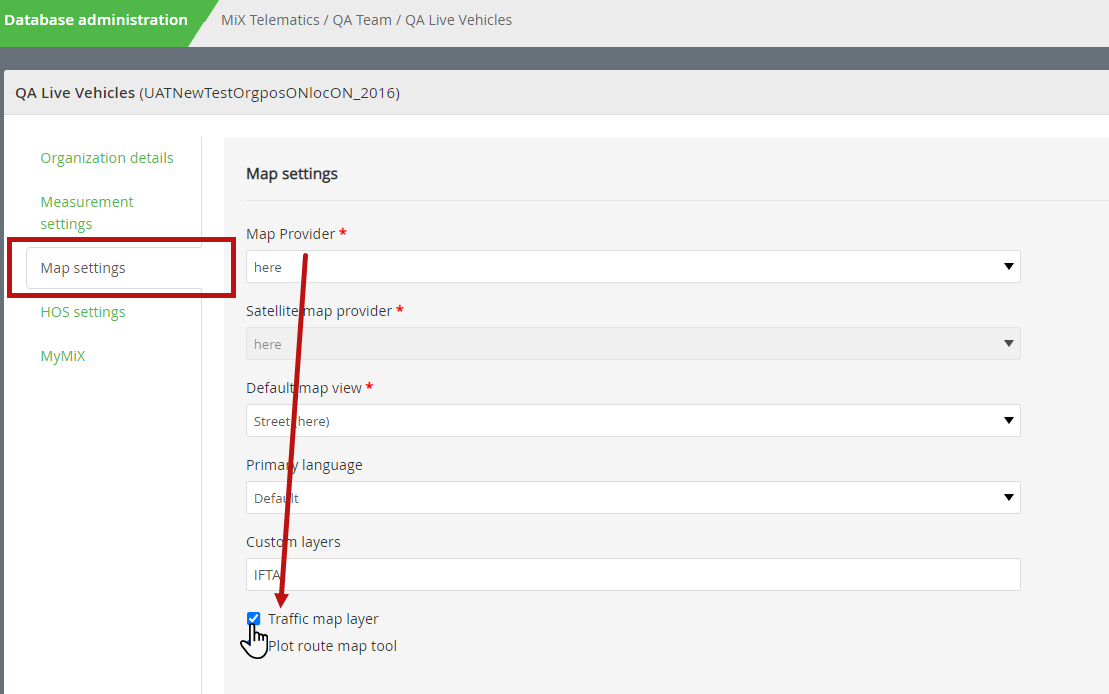Open Default map view dropdown
This screenshot has width=1109, height=694.
(633, 421)
